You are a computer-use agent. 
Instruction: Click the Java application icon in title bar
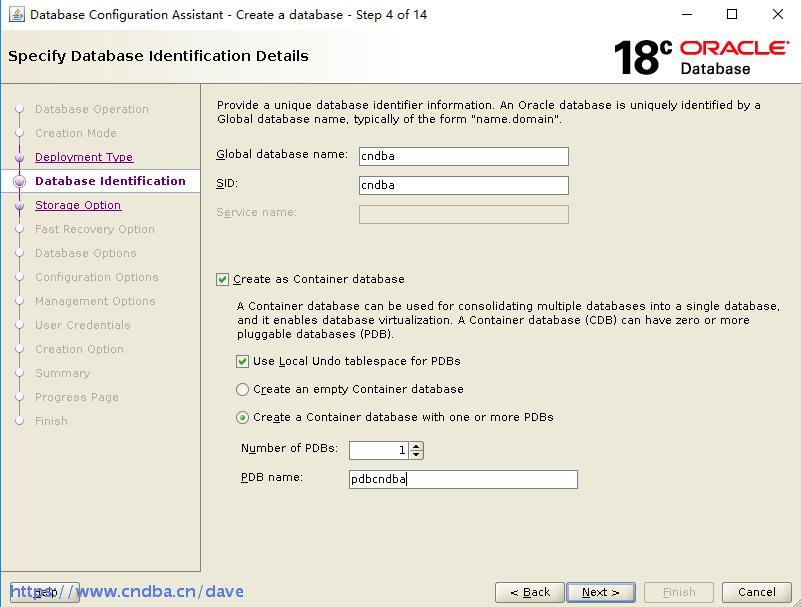17,14
